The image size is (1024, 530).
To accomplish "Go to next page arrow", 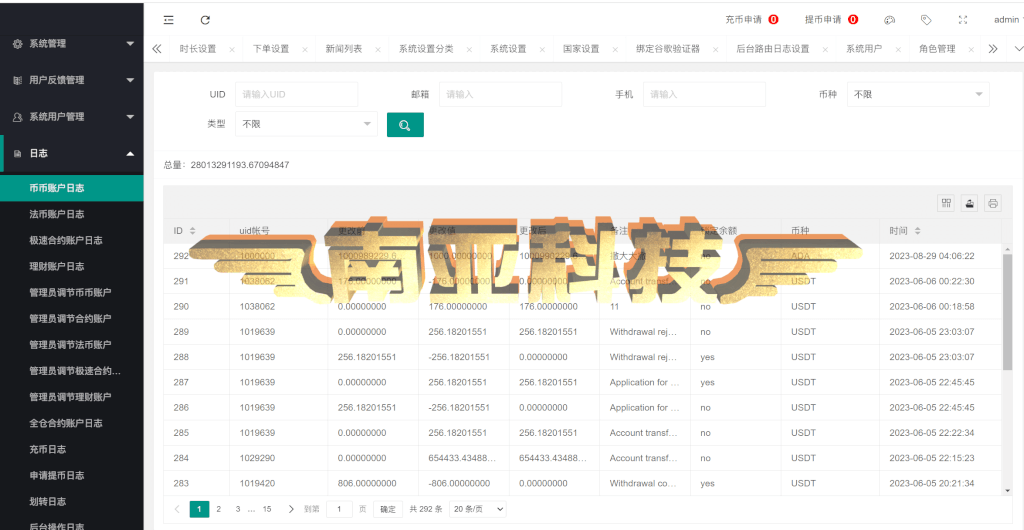I will [291, 509].
